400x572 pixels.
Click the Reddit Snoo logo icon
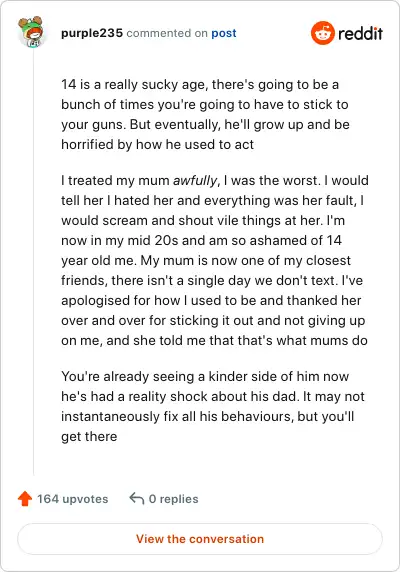coord(323,33)
